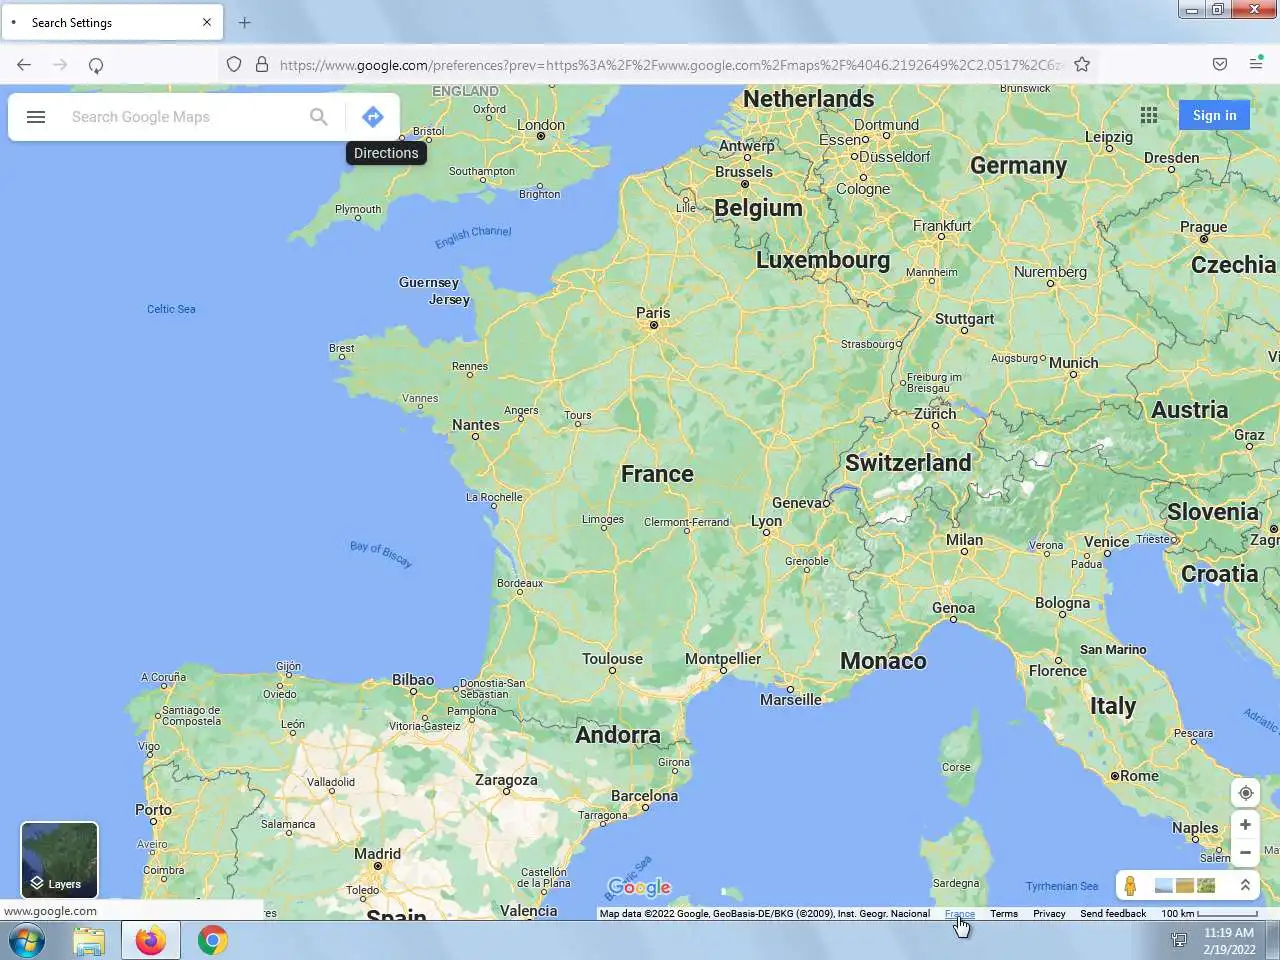The width and height of the screenshot is (1280, 960).
Task: Save page to Pocket
Action: click(x=1220, y=64)
